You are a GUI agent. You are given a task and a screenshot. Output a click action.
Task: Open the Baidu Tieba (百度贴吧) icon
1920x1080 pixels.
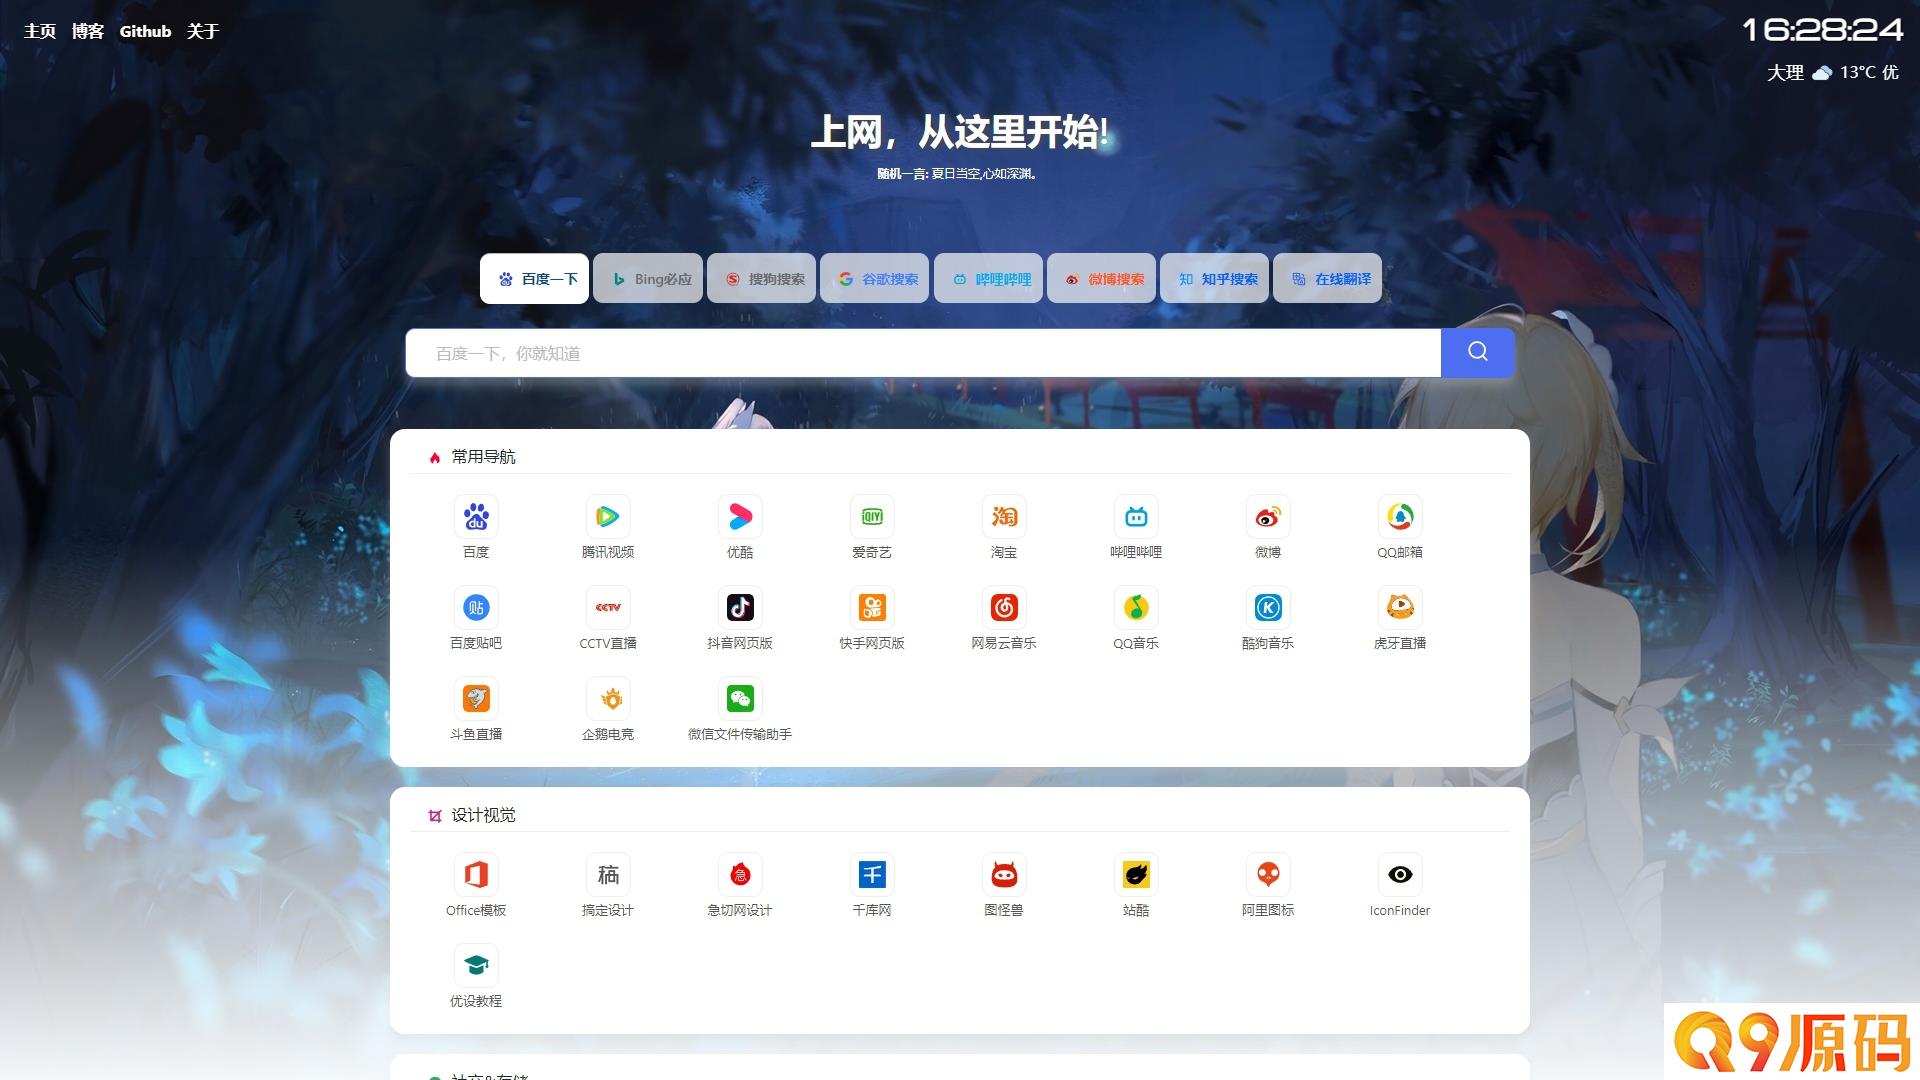[x=476, y=608]
